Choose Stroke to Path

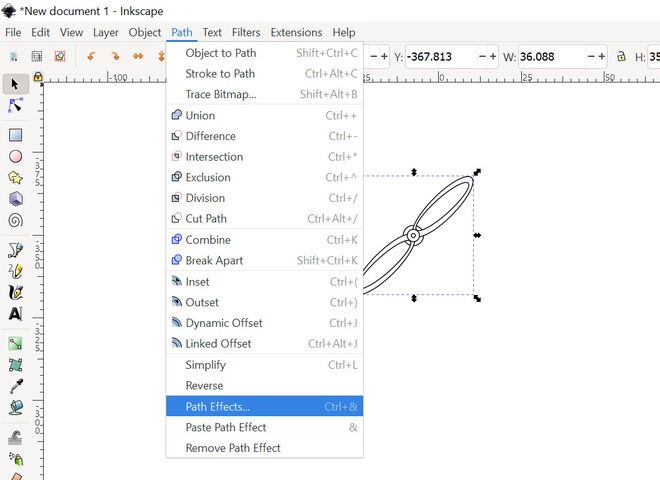[x=265, y=74]
